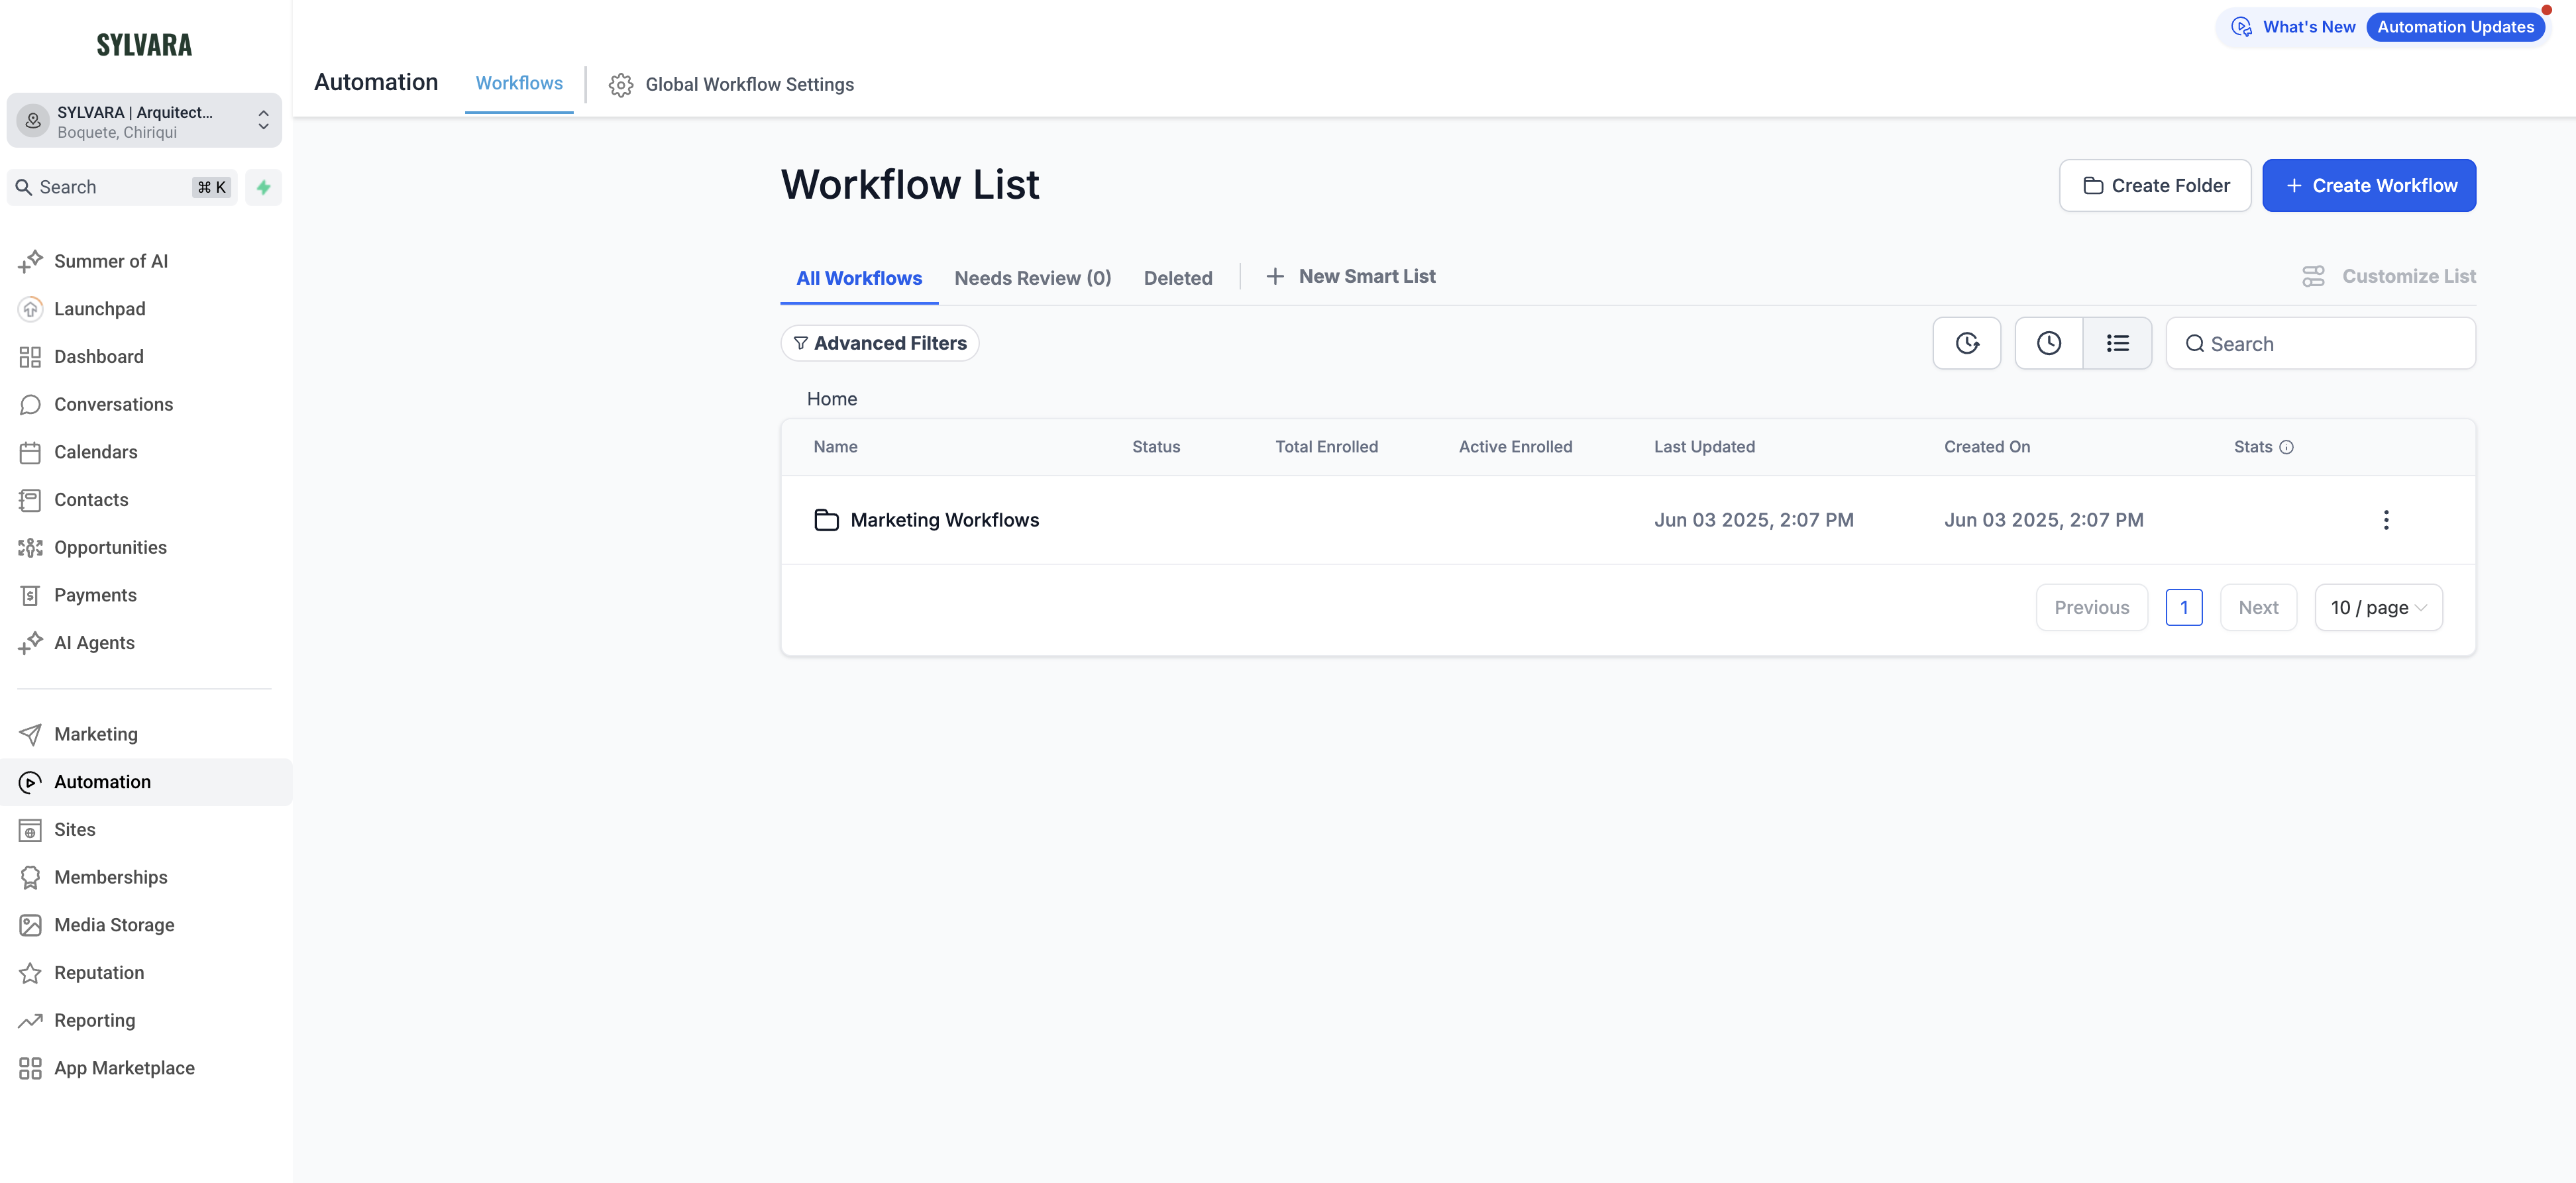Select the Deleted tab
The height and width of the screenshot is (1183, 2576).
[x=1177, y=278]
